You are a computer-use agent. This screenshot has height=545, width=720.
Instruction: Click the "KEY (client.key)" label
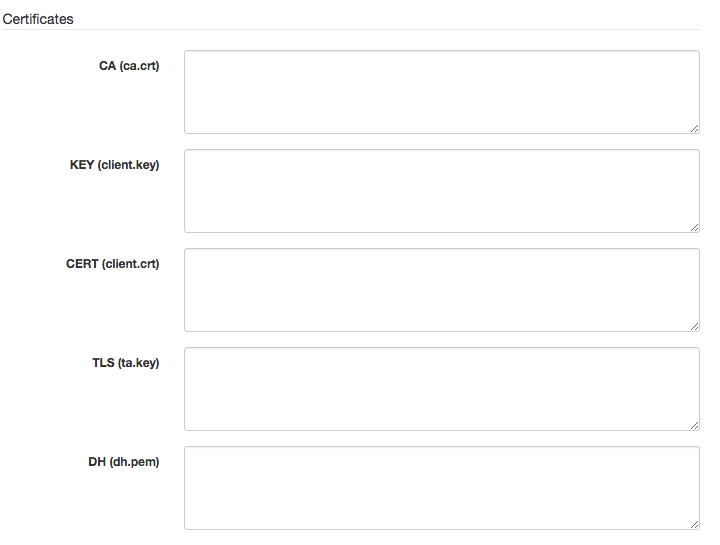pyautogui.click(x=114, y=165)
